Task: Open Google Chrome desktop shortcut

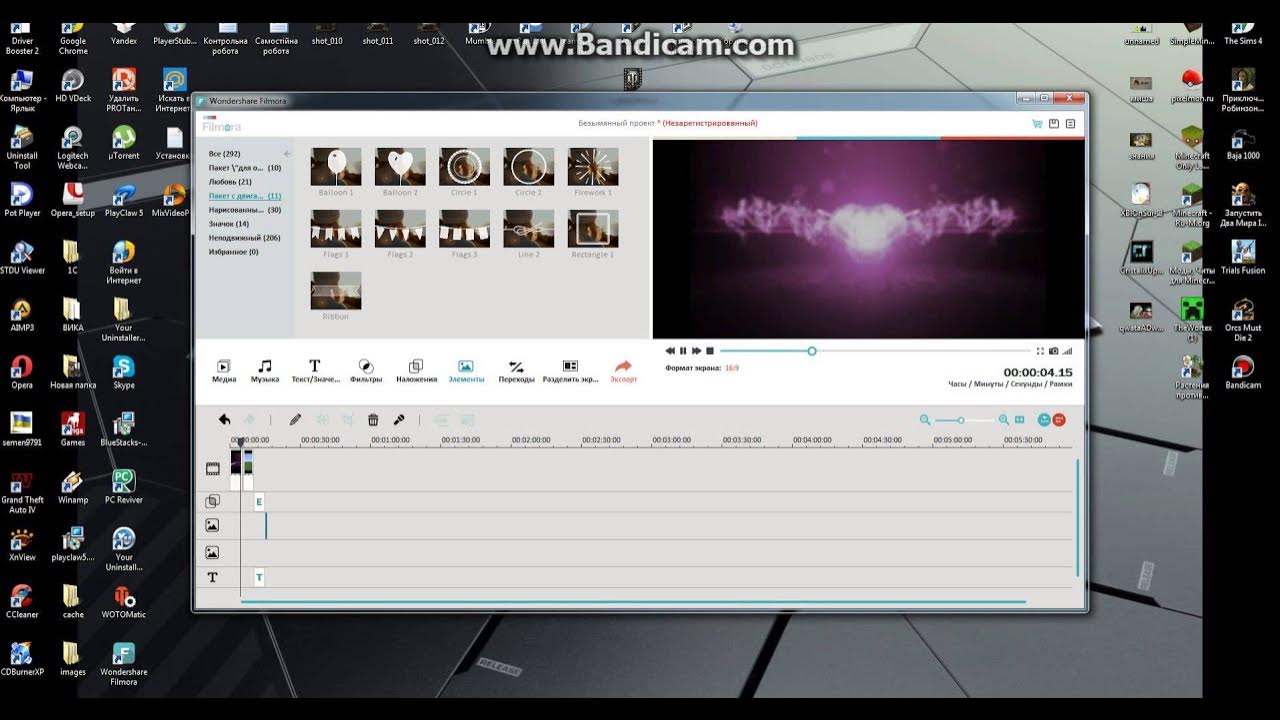Action: tap(73, 37)
